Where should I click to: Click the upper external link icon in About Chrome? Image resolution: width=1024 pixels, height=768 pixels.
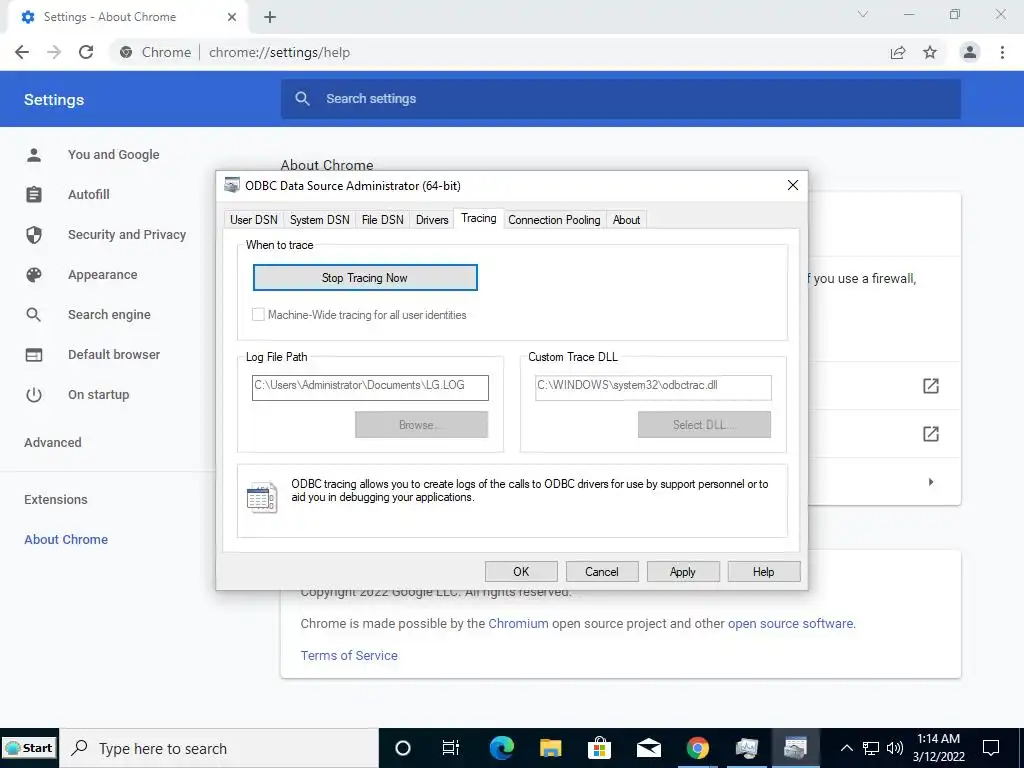(931, 386)
